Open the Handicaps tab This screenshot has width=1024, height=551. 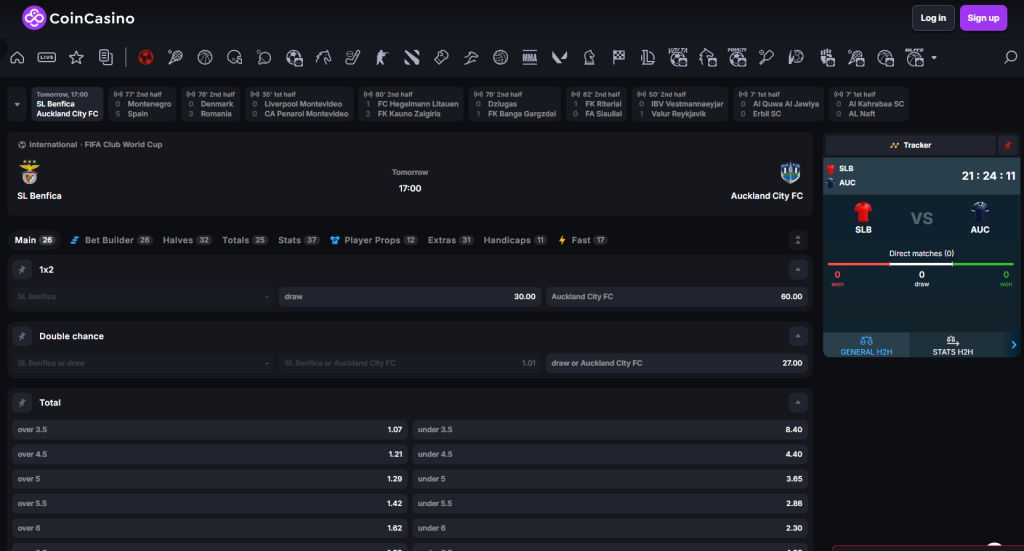(515, 240)
